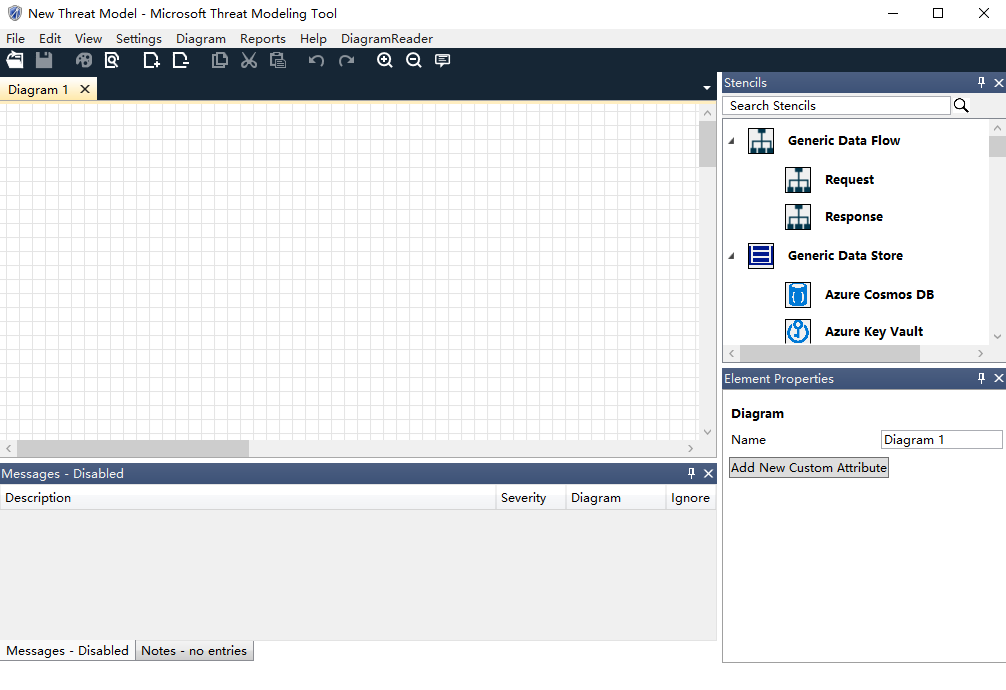Screen dimensions: 1006x690
Task: Select the Azure Key Vault stencil
Action: [873, 332]
